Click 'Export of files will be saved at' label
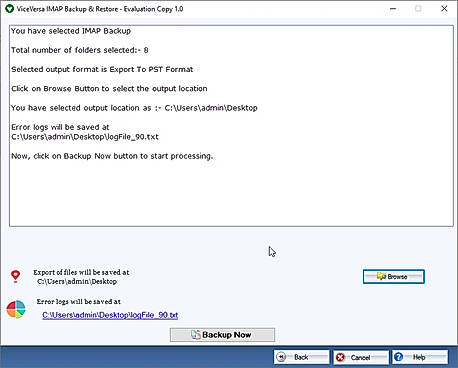The height and width of the screenshot is (368, 458). click(81, 272)
